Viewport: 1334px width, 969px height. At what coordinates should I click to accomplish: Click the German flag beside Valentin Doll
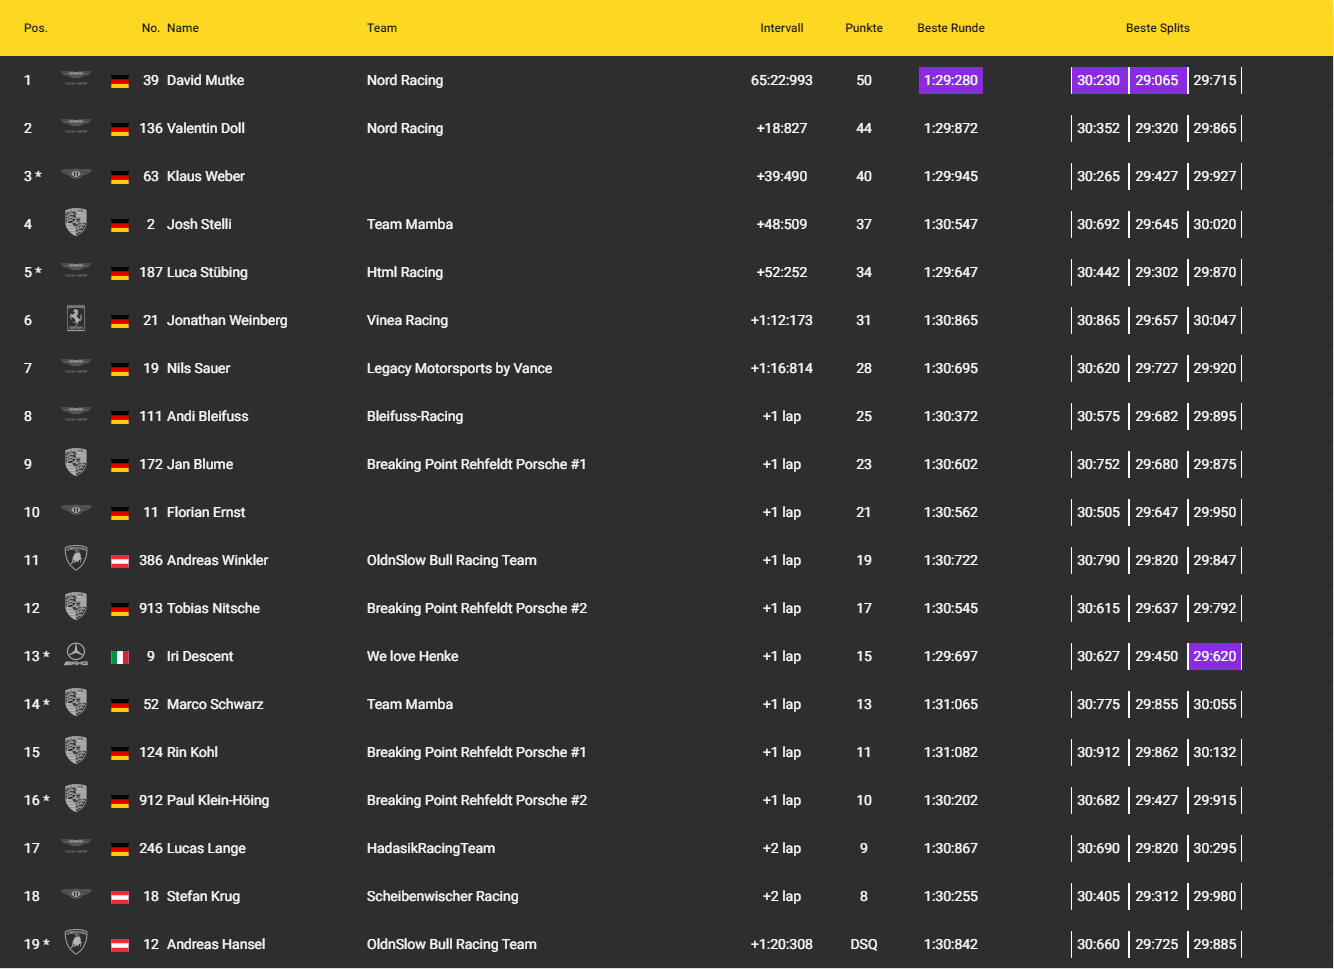[120, 129]
